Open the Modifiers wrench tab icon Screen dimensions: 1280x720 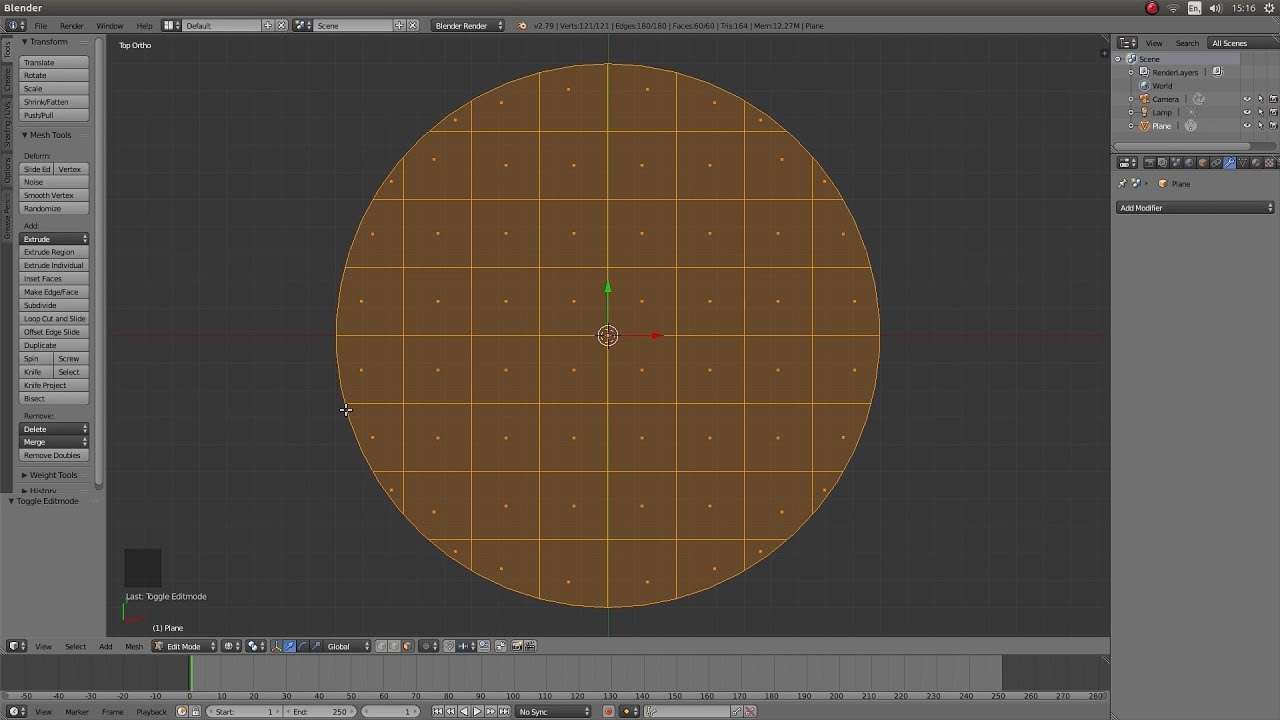point(1229,162)
